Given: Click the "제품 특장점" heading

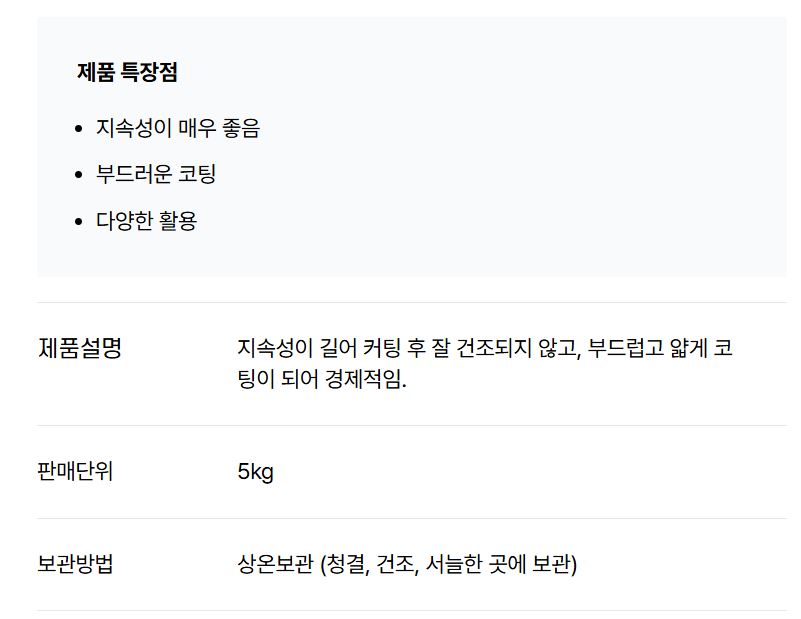Looking at the screenshot, I should tap(127, 72).
